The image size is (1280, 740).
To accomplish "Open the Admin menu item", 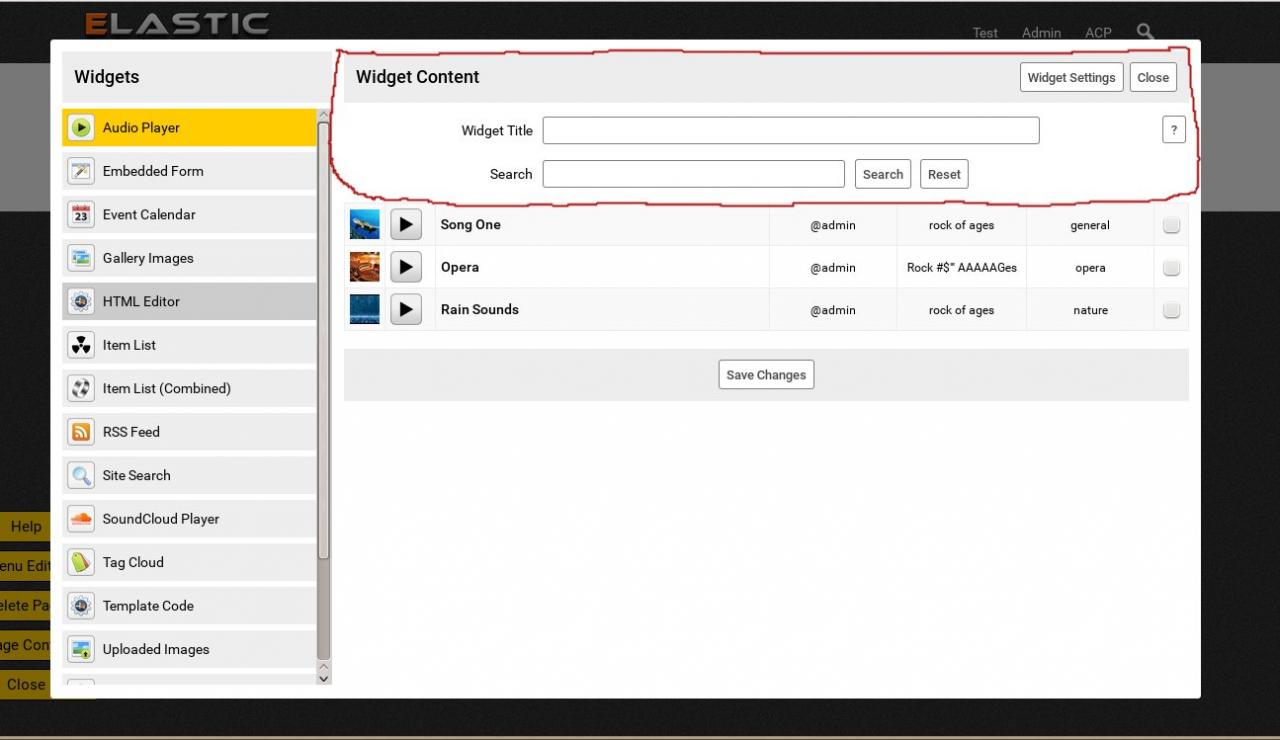I will tap(1041, 33).
